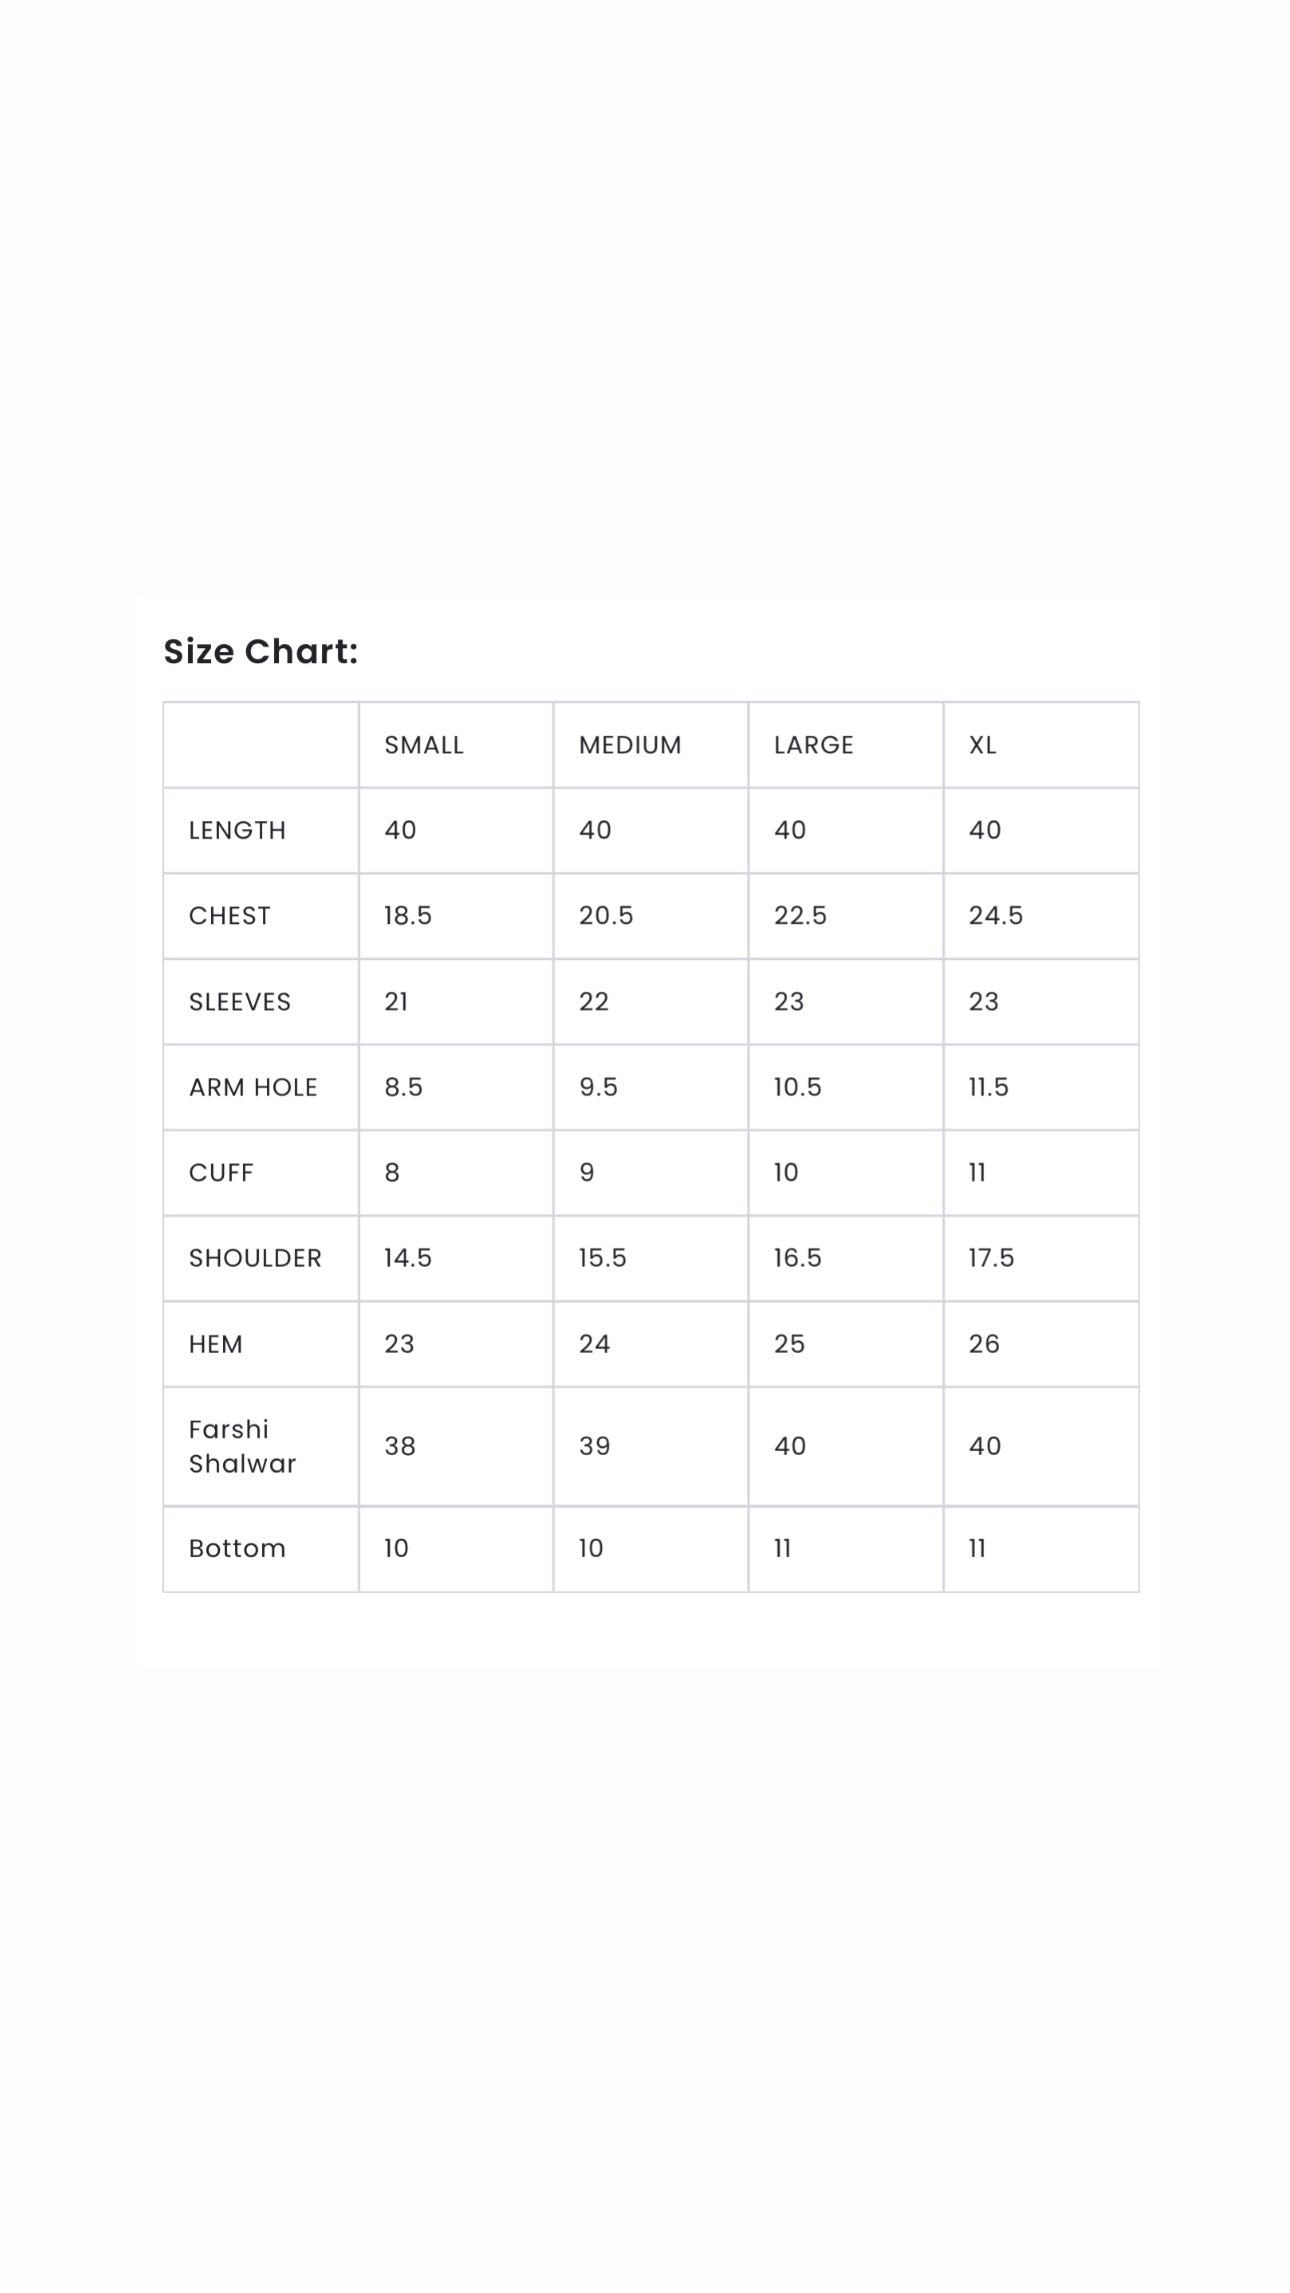Image resolution: width=1290 pixels, height=2293 pixels.
Task: Select the SLEEVES row label
Action: (x=240, y=1002)
